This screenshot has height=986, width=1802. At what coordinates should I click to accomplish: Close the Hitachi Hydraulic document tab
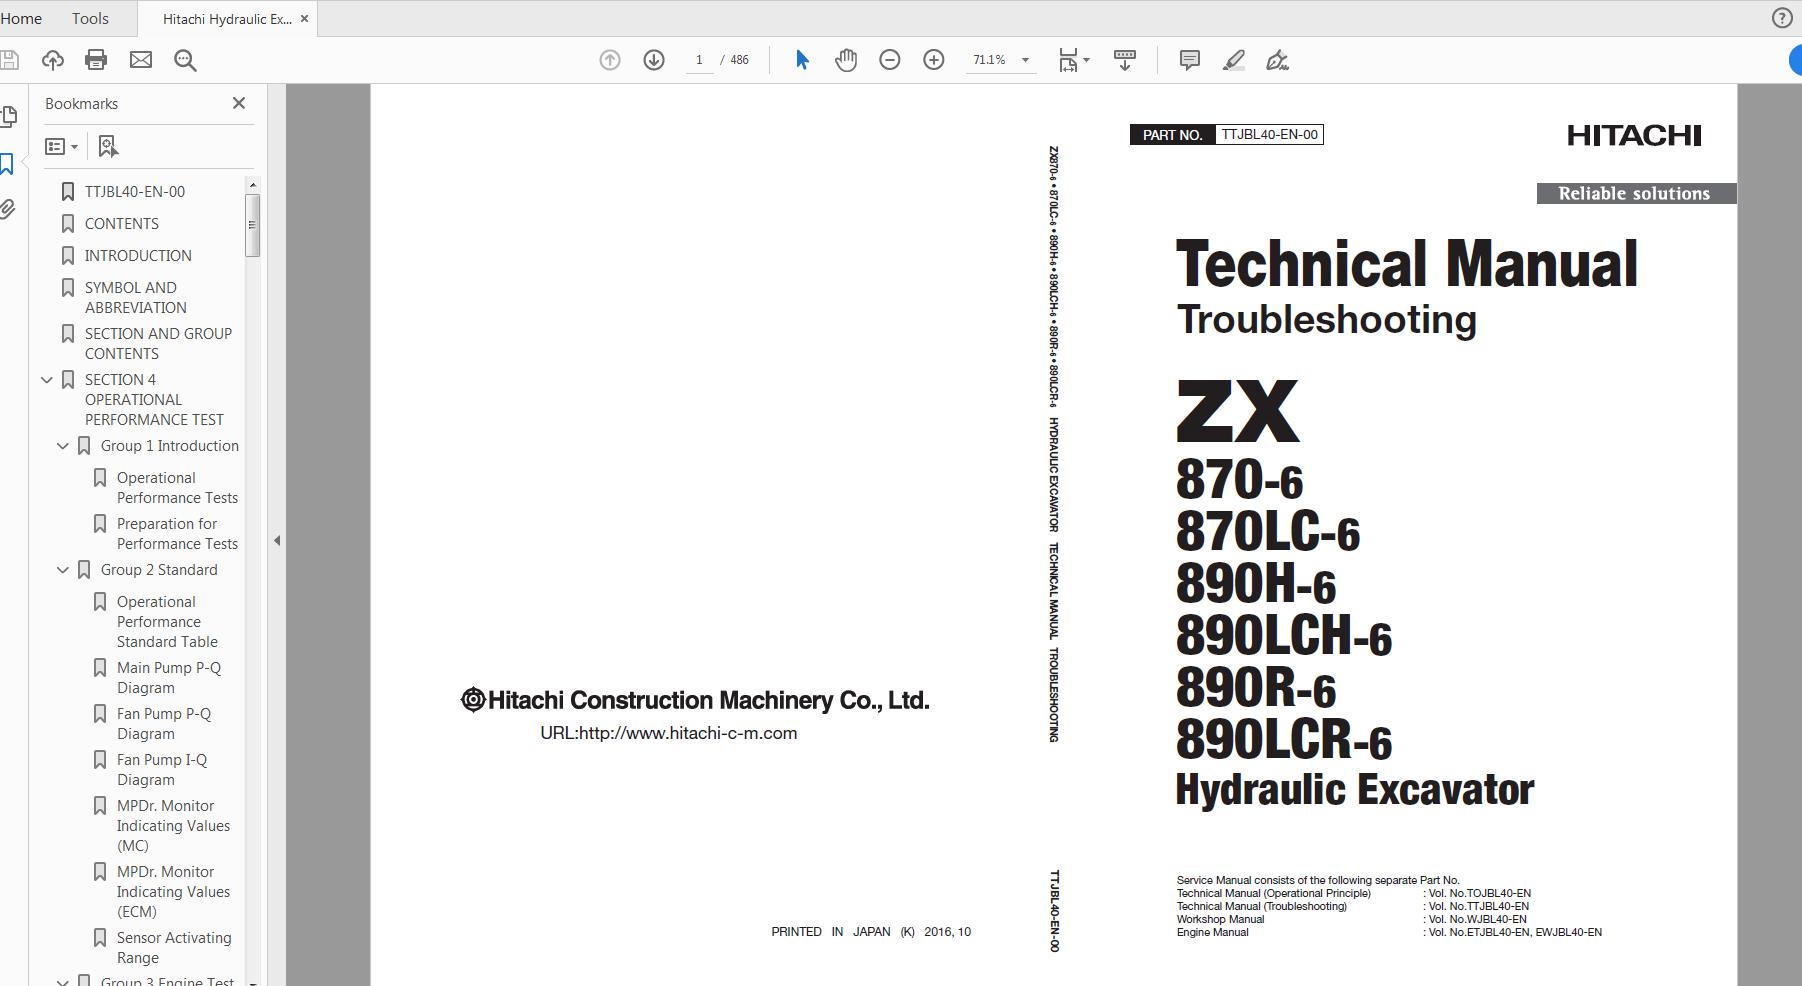305,19
